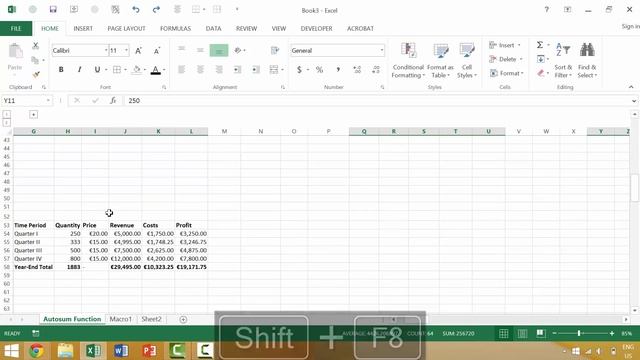Image resolution: width=640 pixels, height=360 pixels.
Task: Click the Save icon in quick access toolbar
Action: coord(53,9)
